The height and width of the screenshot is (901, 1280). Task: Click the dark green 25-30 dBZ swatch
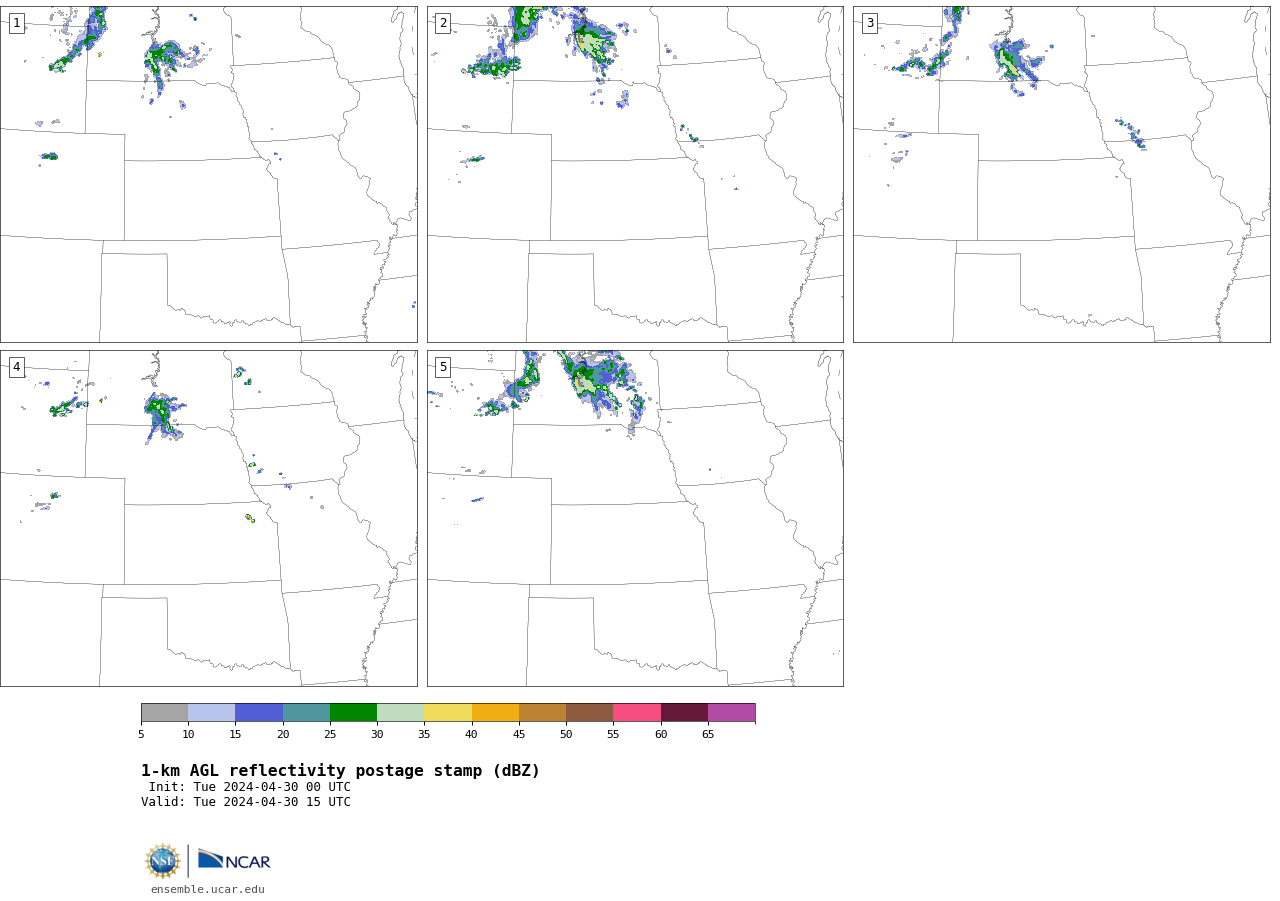(353, 713)
